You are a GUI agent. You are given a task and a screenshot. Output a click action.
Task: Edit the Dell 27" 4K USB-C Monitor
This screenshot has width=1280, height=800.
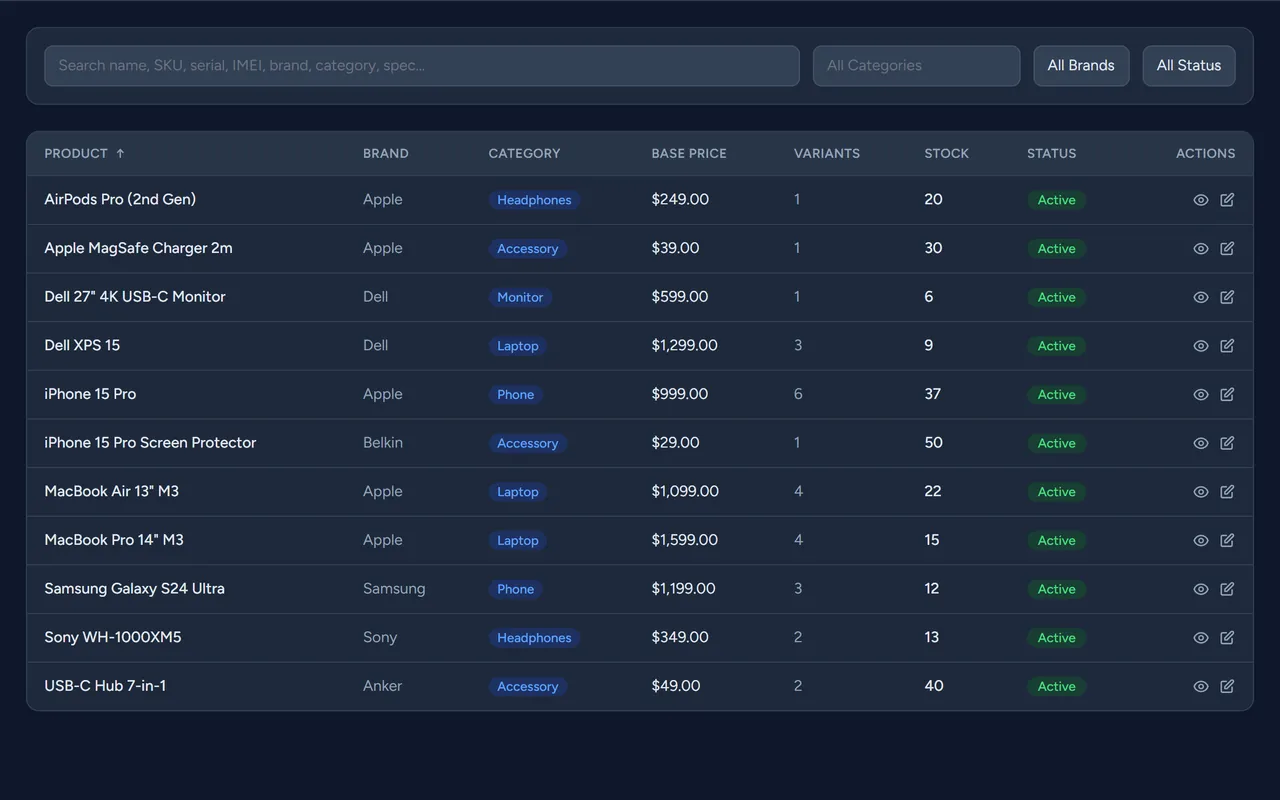coord(1227,297)
